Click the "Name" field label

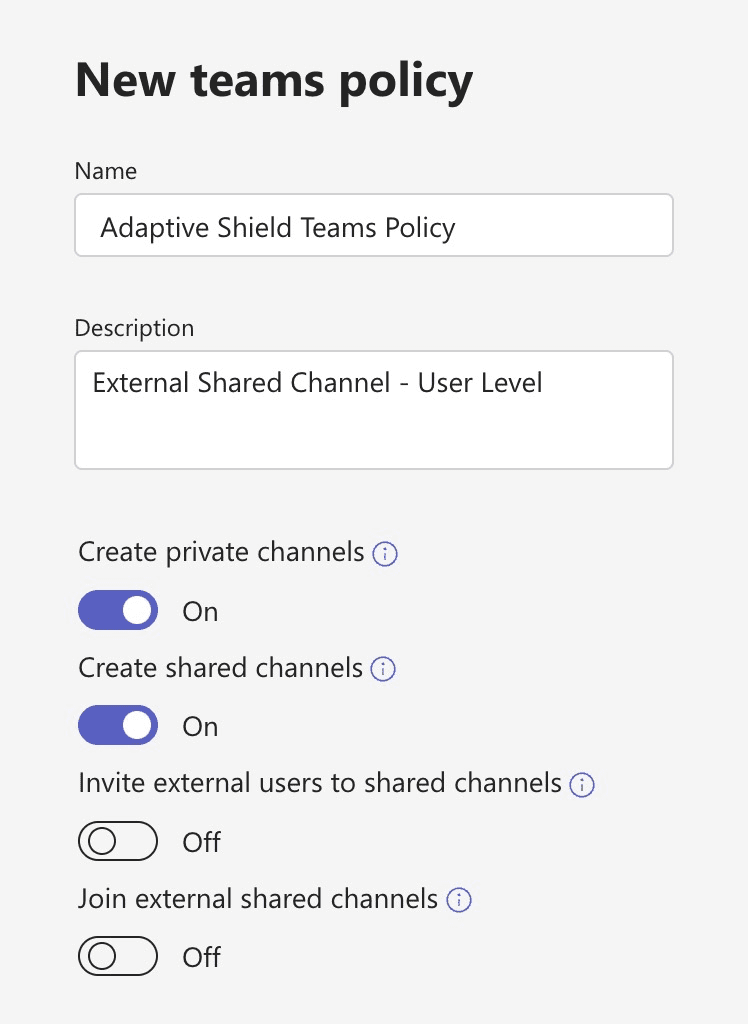tap(106, 171)
